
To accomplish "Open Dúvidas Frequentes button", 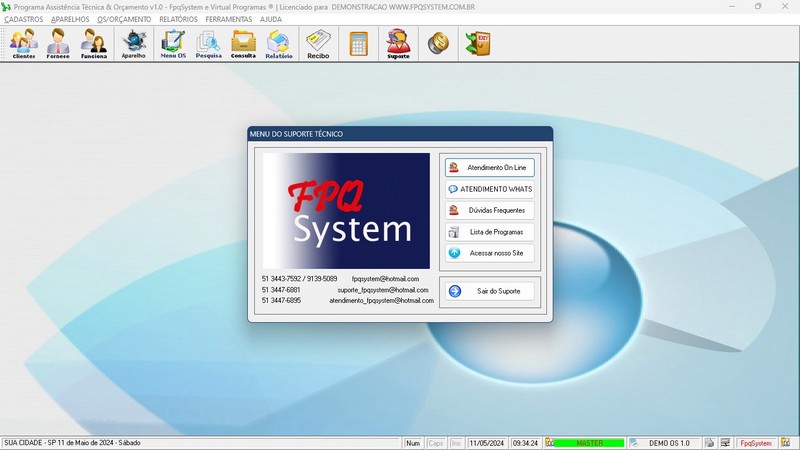I will [x=490, y=210].
